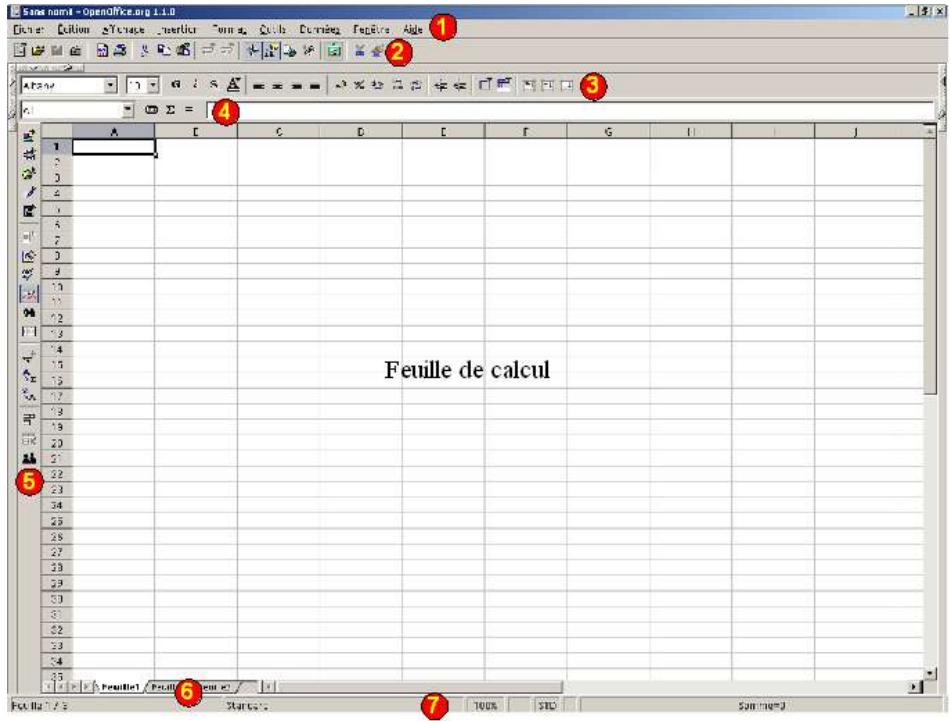Click the Open file folder icon
Viewport: 951px width, 721px height.
pyautogui.click(x=38, y=51)
